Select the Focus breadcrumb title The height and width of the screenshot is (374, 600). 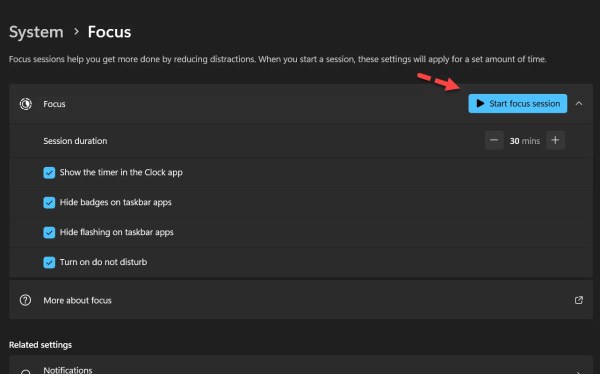point(109,32)
